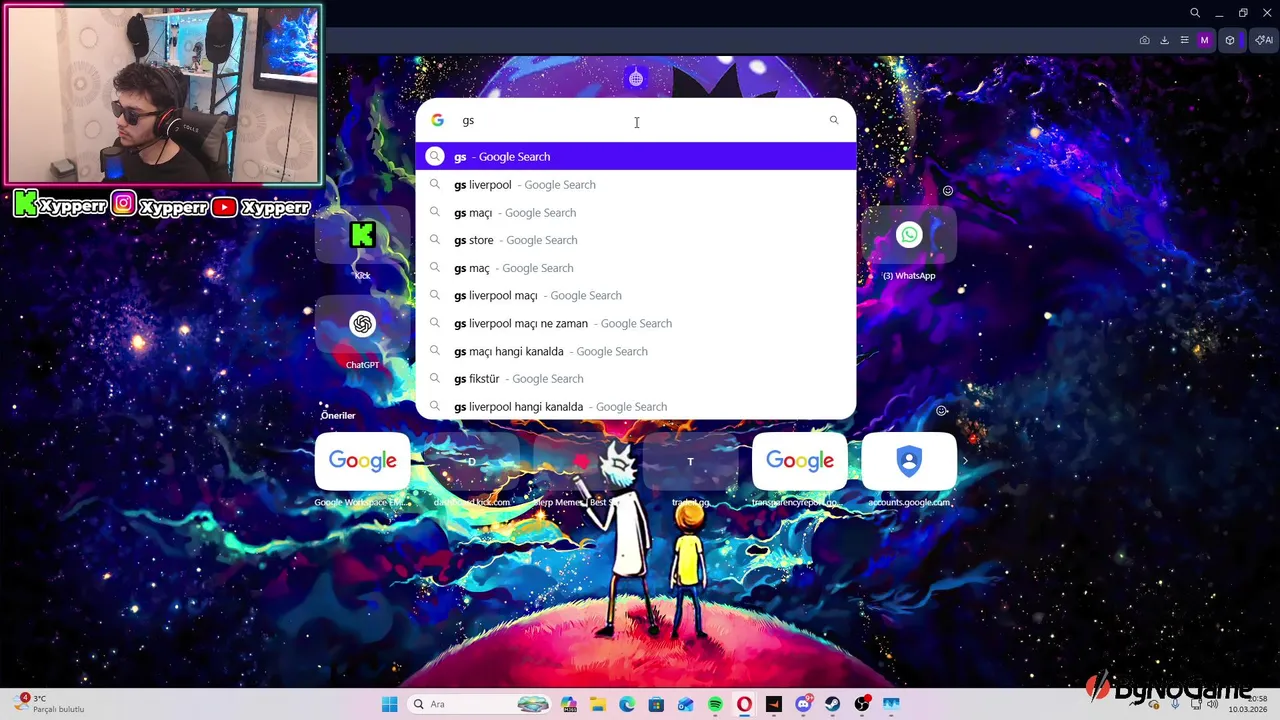Take a snapshot with the camera icon
The image size is (1280, 720).
tap(1144, 40)
